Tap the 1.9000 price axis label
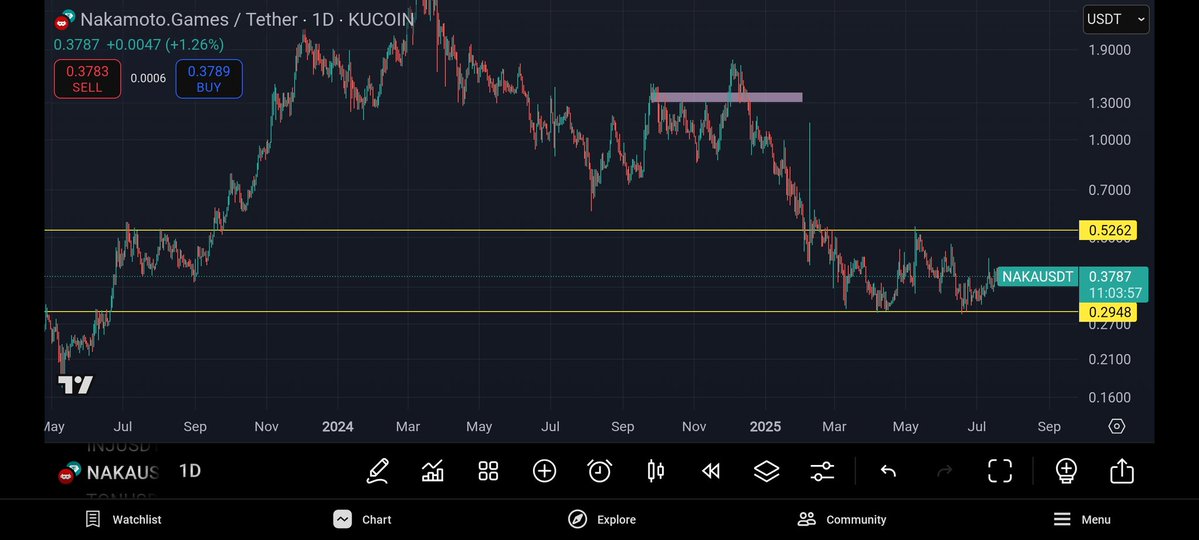The width and height of the screenshot is (1199, 540). pyautogui.click(x=1109, y=50)
